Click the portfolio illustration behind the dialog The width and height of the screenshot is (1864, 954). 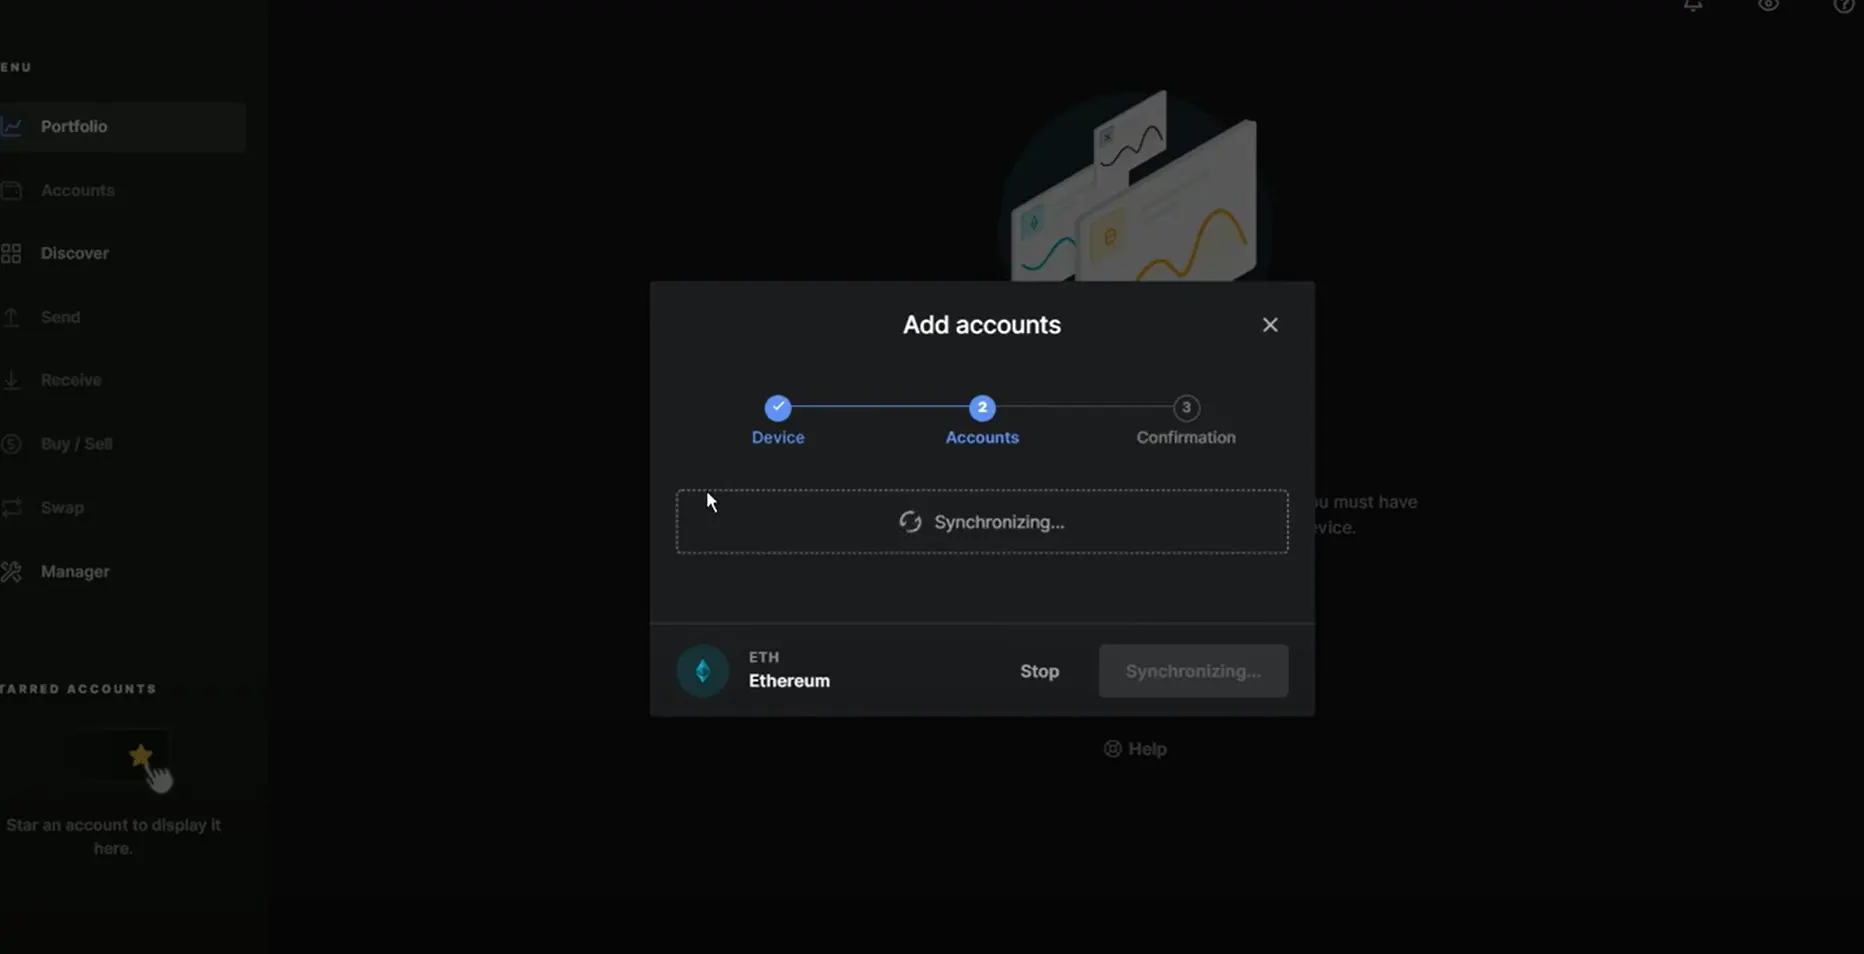point(1135,185)
